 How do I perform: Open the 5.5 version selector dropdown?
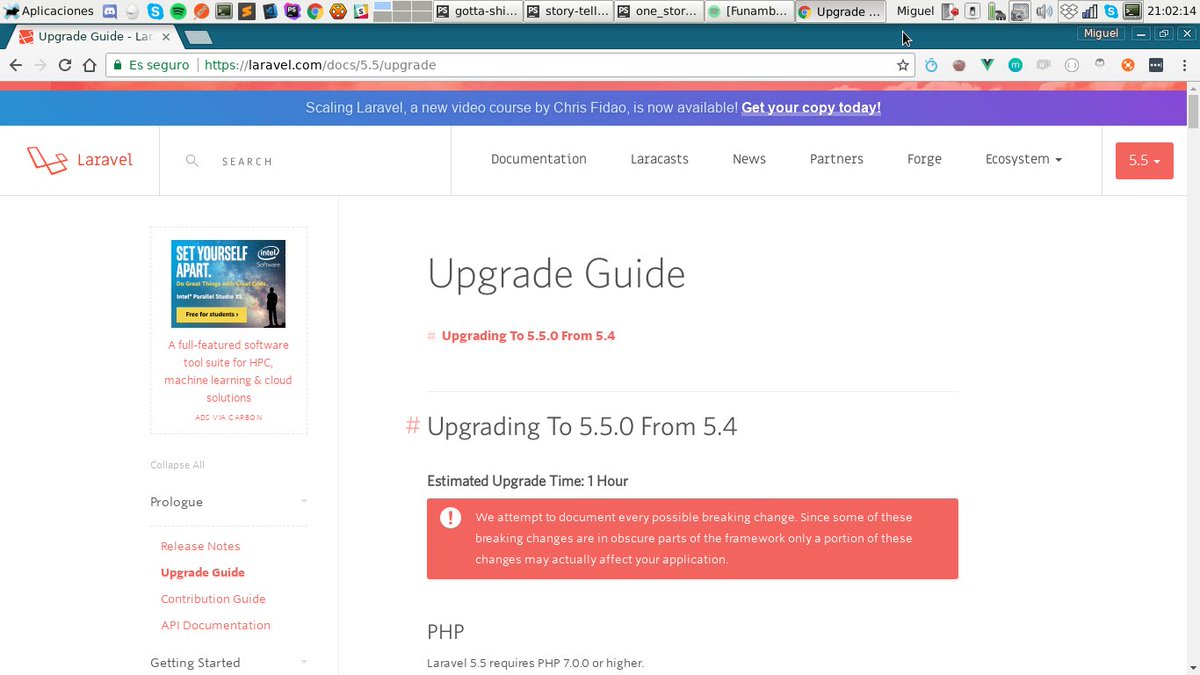[x=1144, y=161]
